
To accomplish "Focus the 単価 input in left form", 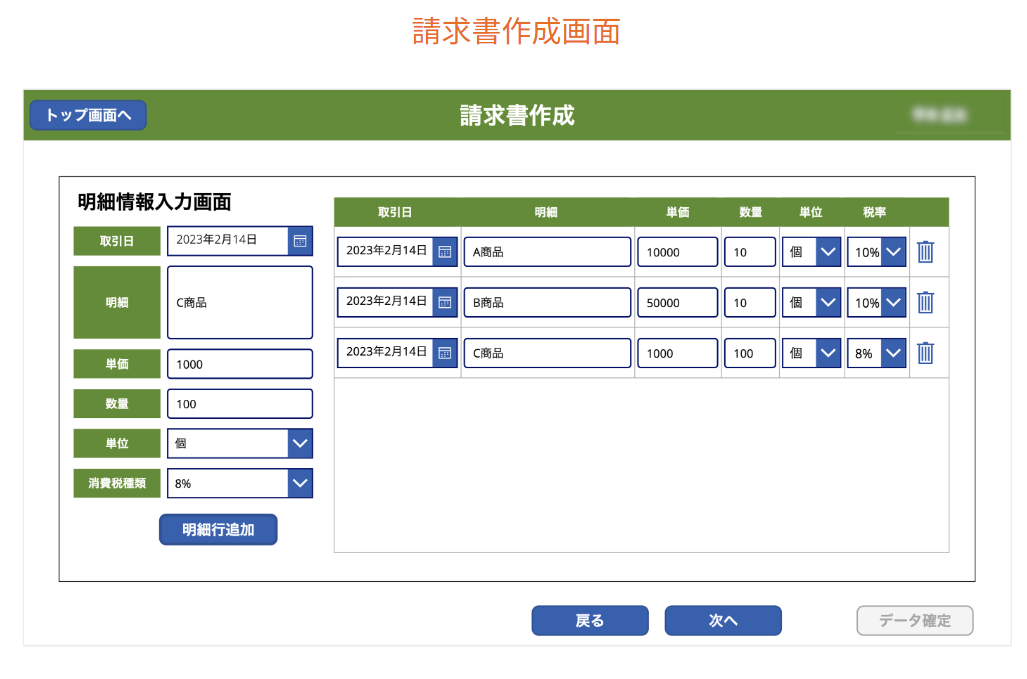I will click(x=240, y=364).
